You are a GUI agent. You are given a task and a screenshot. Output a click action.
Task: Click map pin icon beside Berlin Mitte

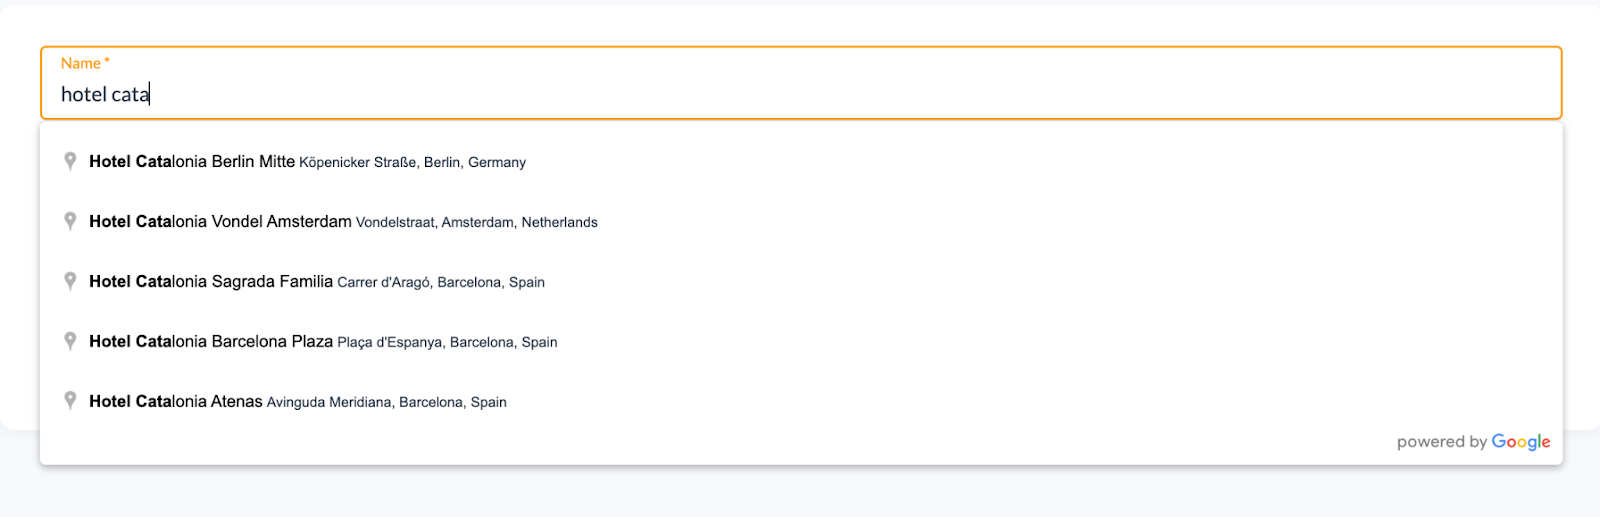[x=70, y=161]
